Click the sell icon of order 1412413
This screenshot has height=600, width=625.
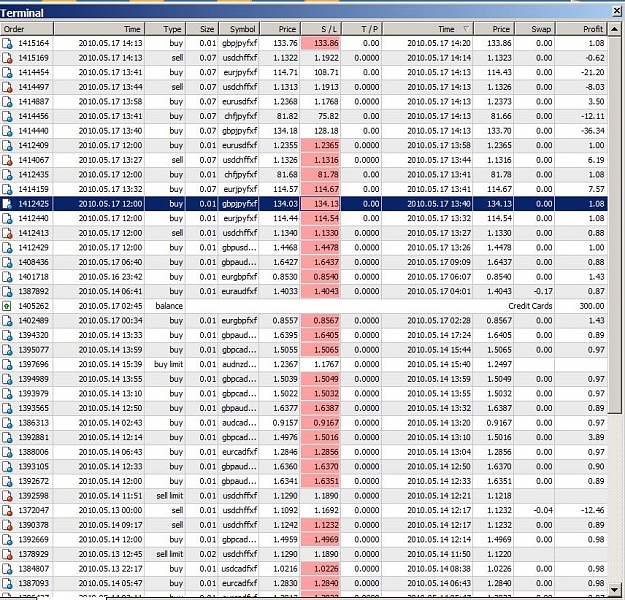click(x=7, y=233)
